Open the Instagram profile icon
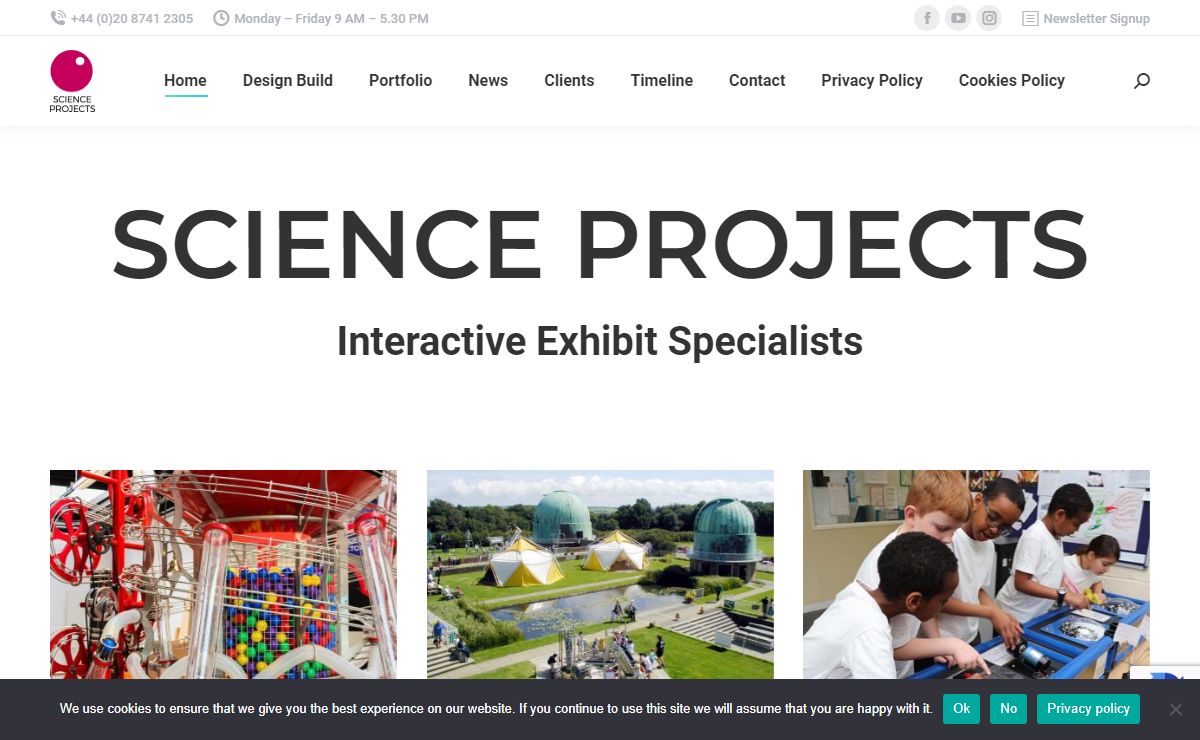Screen dimensions: 1200x740 click(x=989, y=18)
